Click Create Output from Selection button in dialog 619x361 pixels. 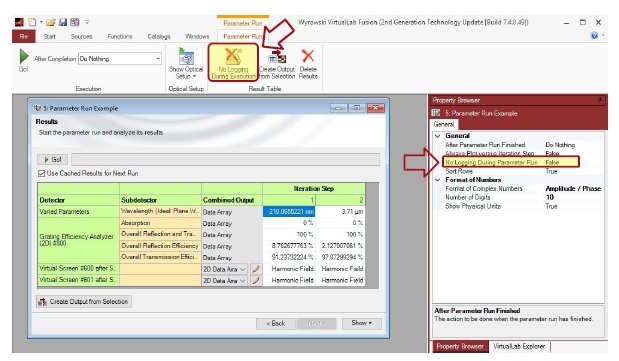84,301
